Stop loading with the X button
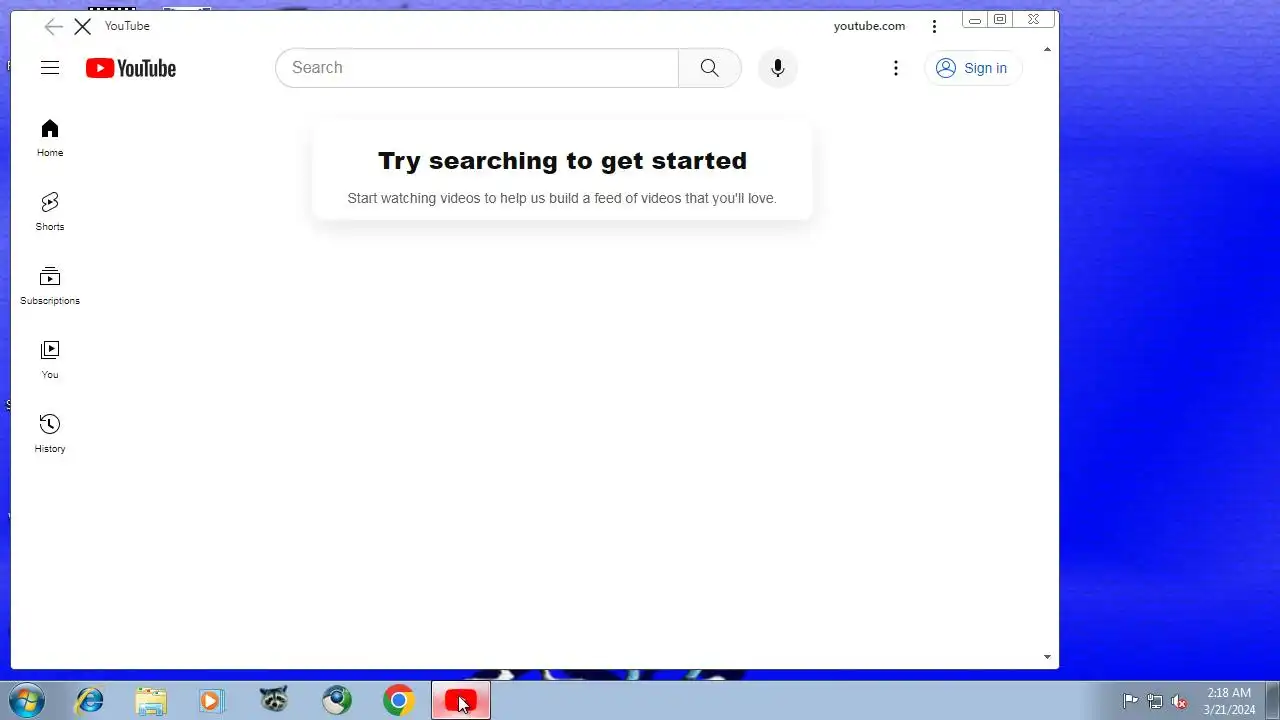The width and height of the screenshot is (1280, 720). click(83, 27)
